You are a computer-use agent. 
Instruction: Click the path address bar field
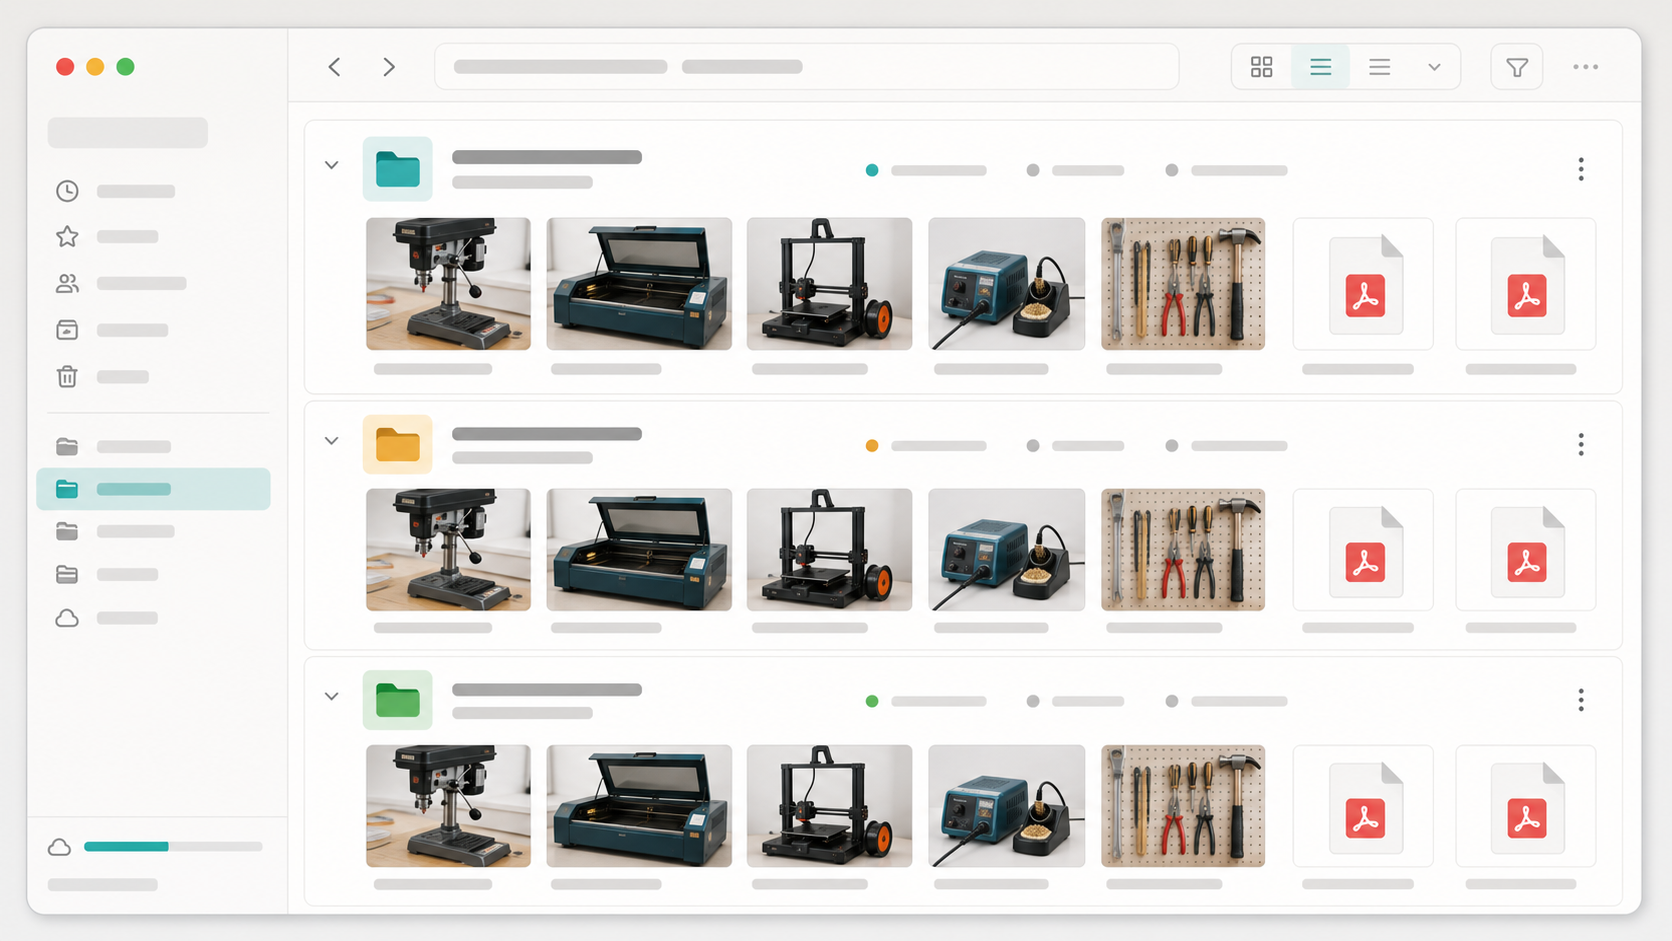(x=806, y=67)
